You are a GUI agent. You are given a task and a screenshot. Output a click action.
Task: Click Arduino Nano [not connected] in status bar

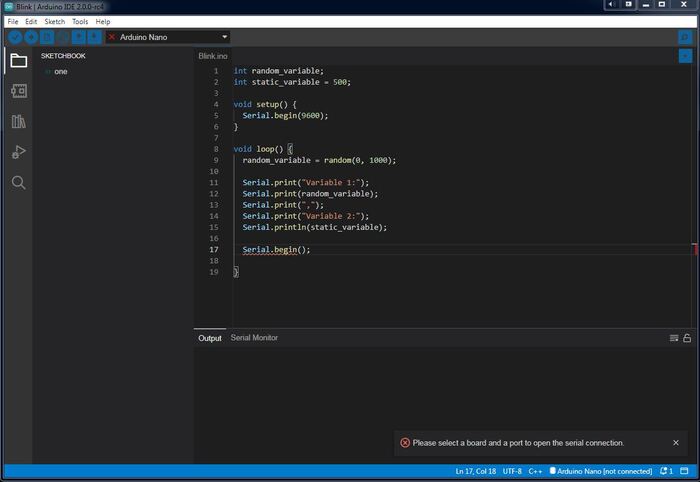coord(600,471)
